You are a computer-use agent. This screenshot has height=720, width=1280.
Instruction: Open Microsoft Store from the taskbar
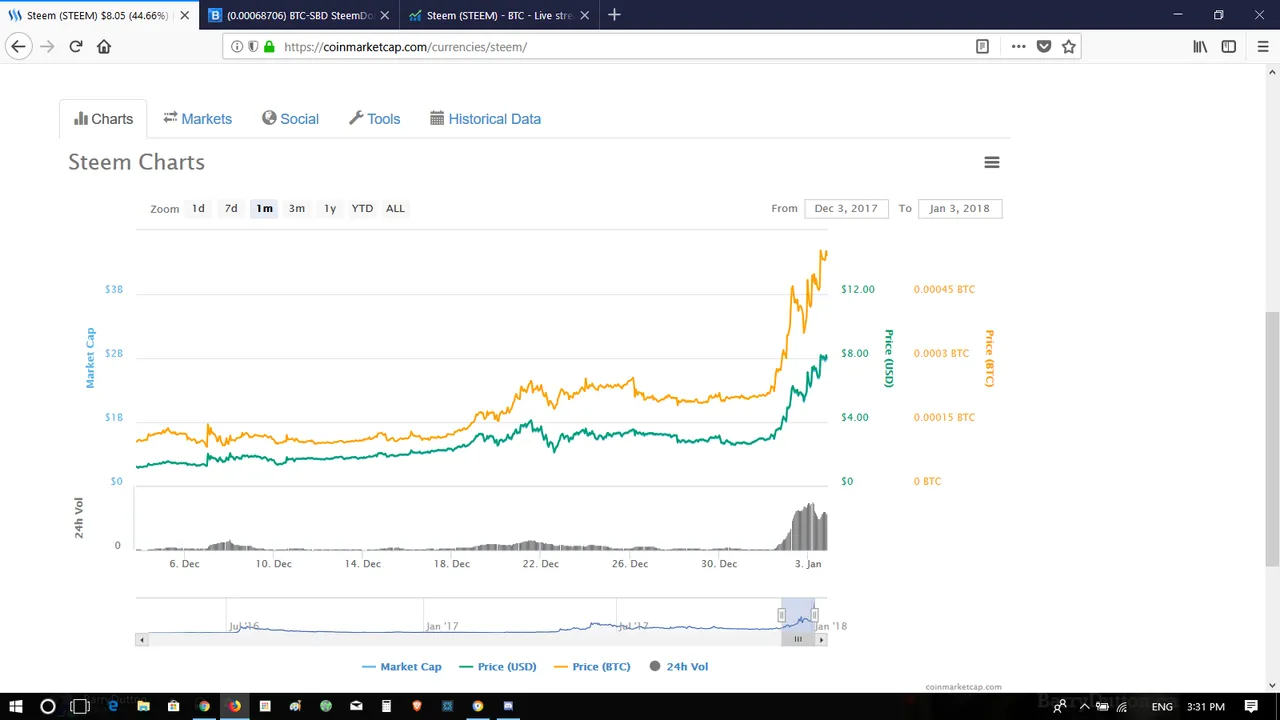pos(174,706)
